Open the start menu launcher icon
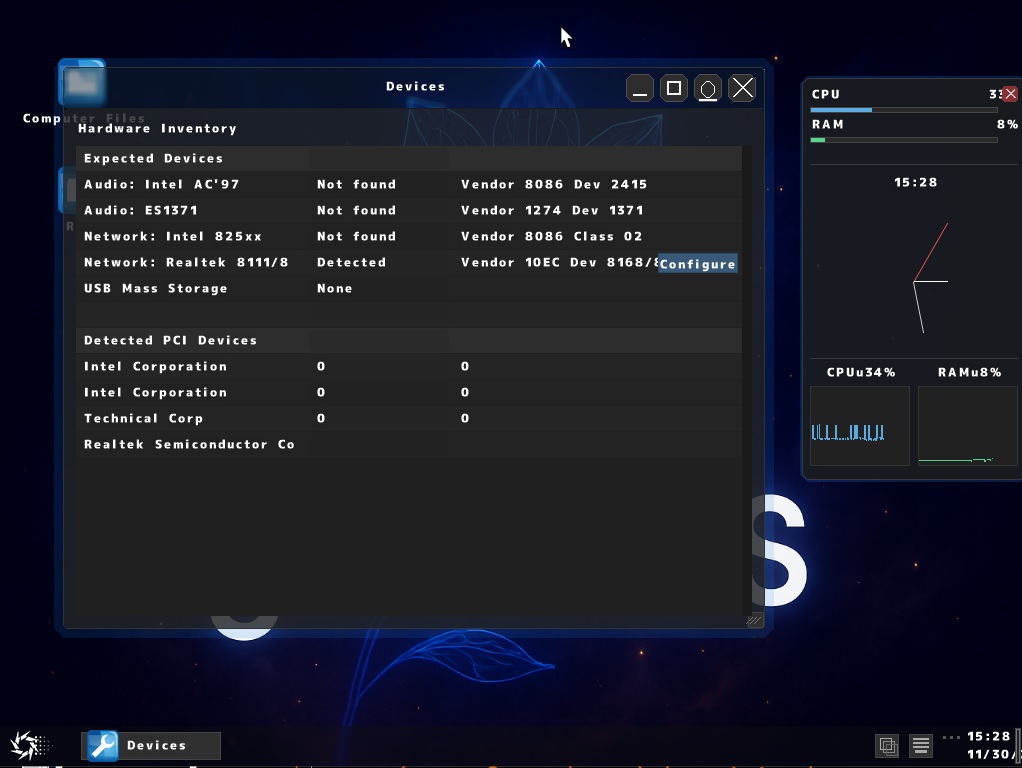The width and height of the screenshot is (1022, 768). tap(25, 745)
